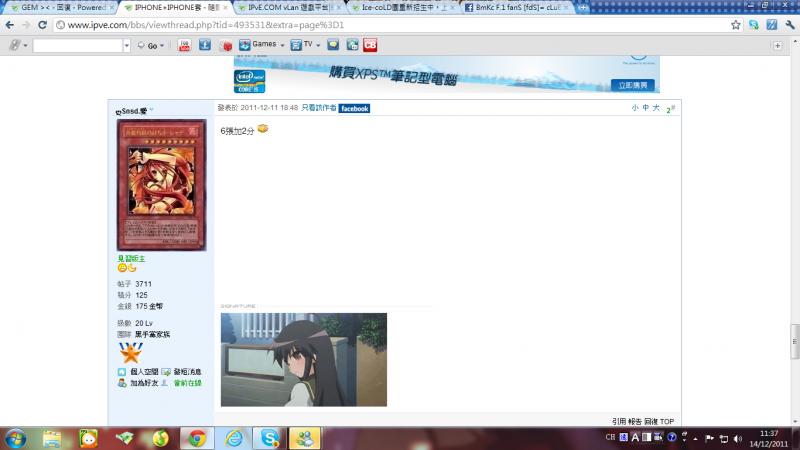Click the blue pencil extension icon
Viewport: 800px width, 450px height.
click(x=771, y=25)
